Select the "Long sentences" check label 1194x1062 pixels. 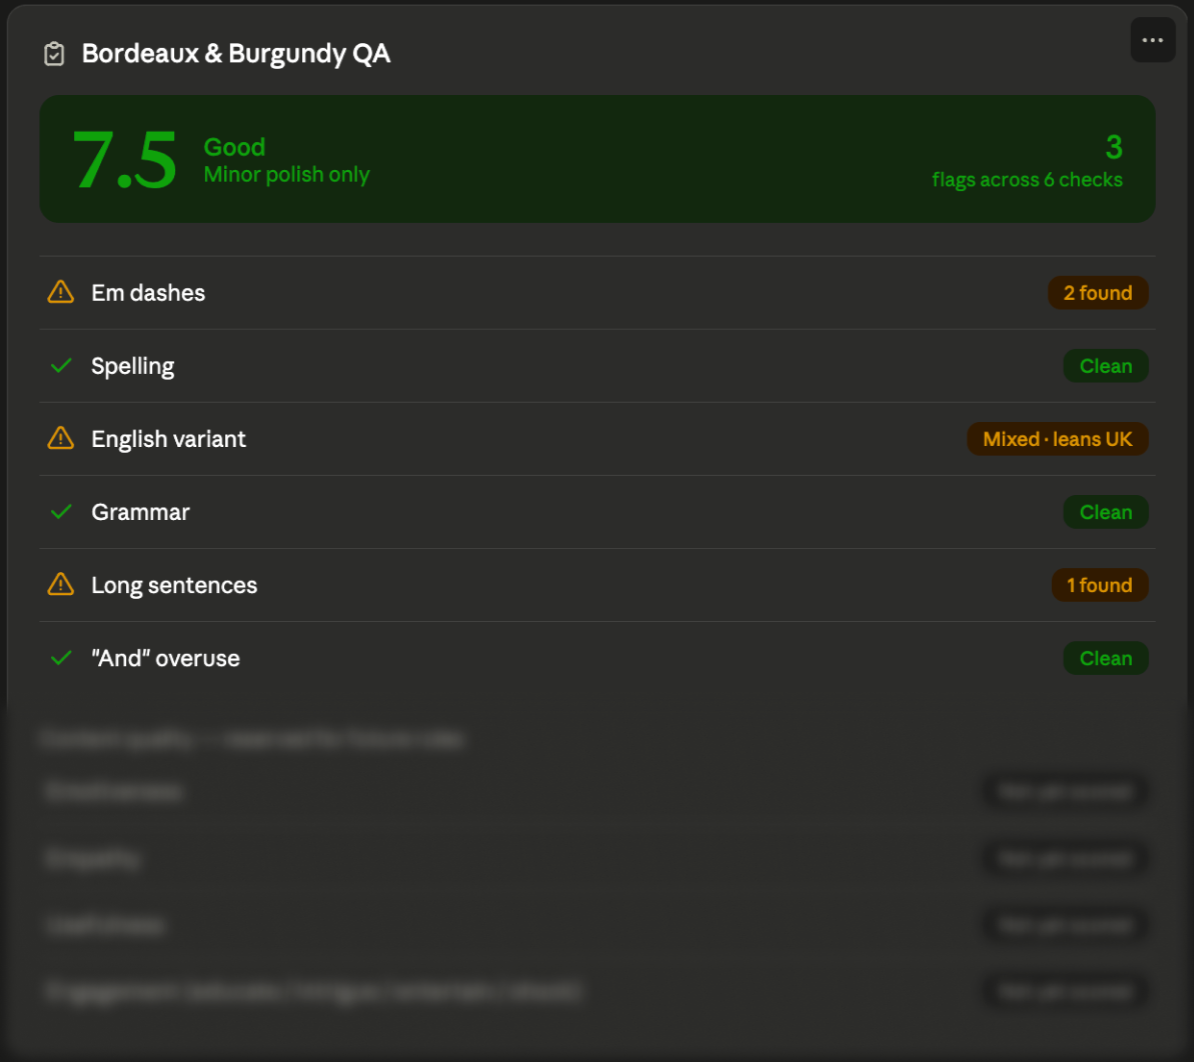(x=174, y=585)
